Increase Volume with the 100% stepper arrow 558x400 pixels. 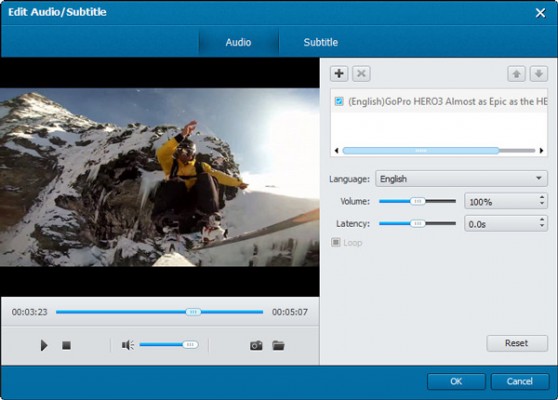pos(542,197)
